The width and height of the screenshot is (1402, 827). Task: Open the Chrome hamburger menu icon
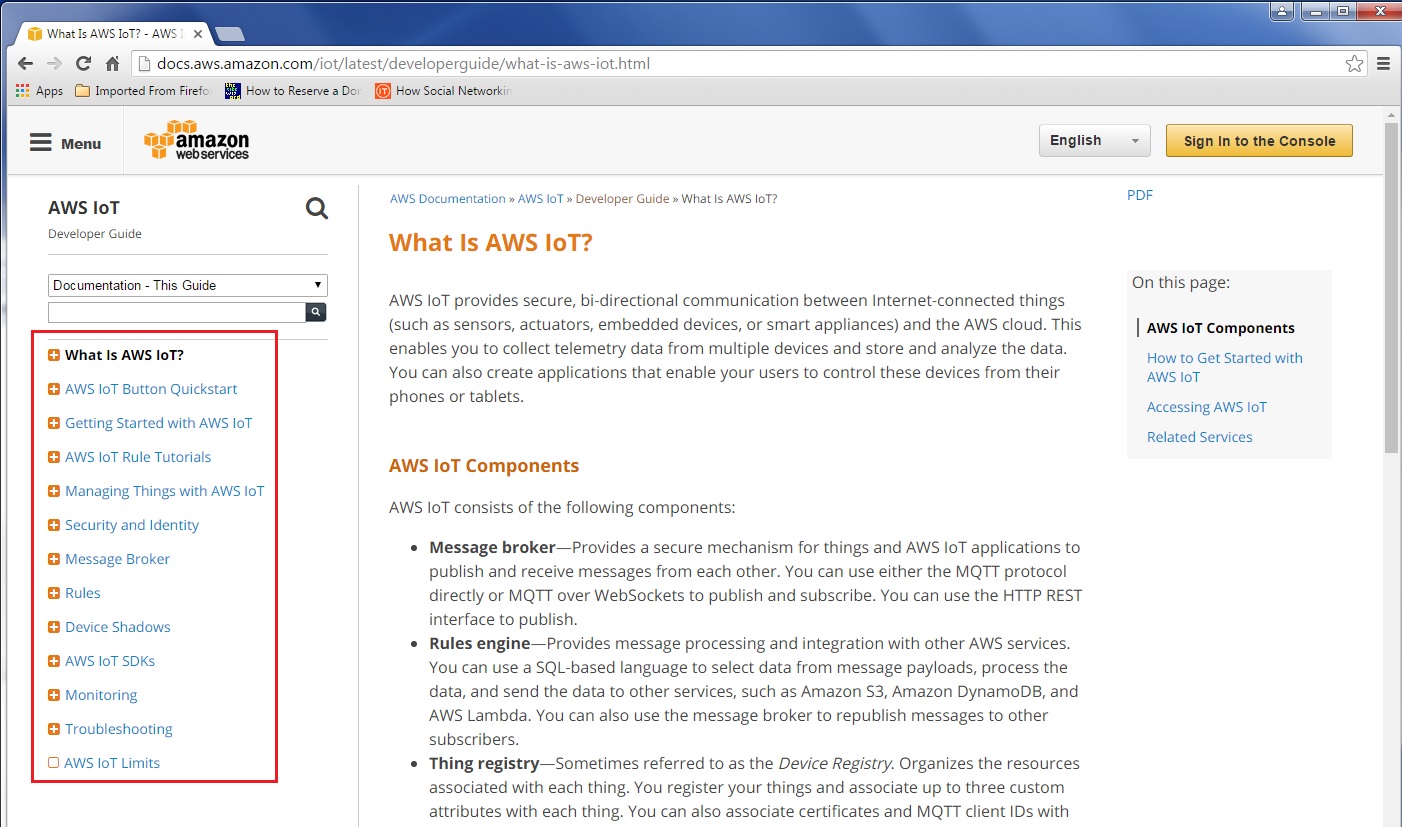[x=1384, y=64]
